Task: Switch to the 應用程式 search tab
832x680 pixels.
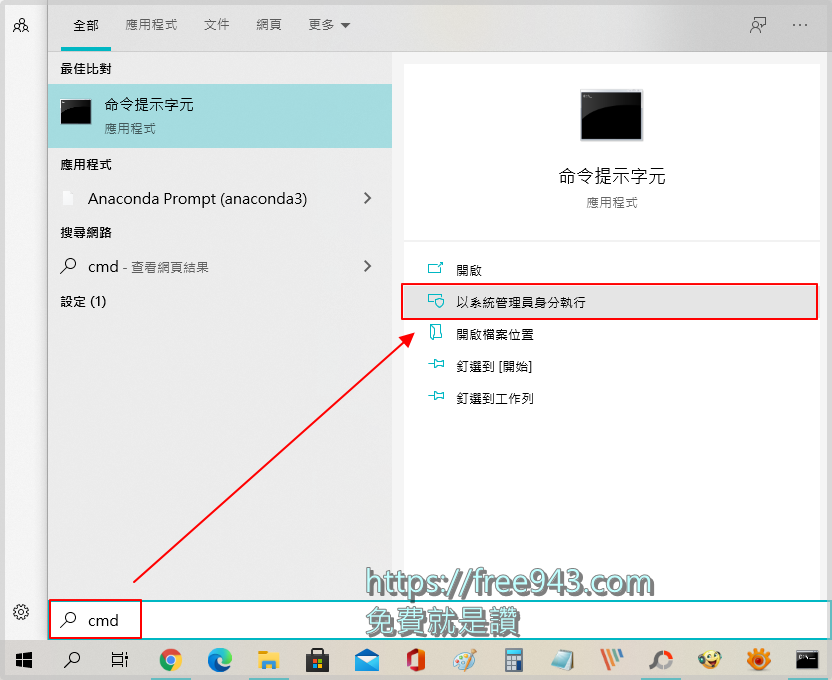Action: coord(151,25)
